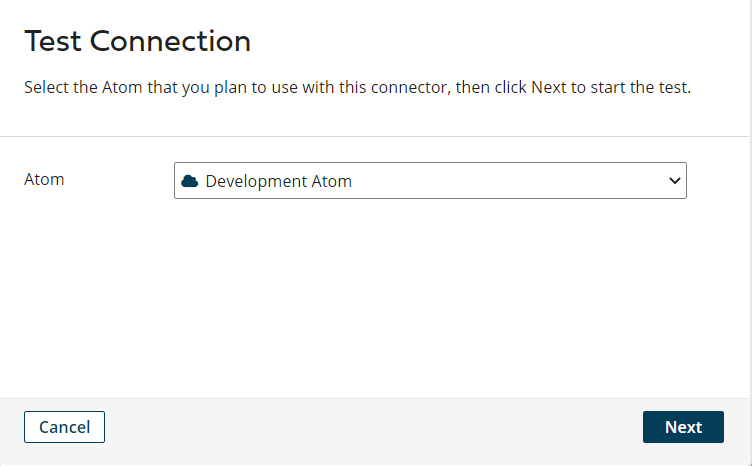Dismiss the Test Connection dialog via Cancel
Viewport: 752px width, 466px height.
64,427
